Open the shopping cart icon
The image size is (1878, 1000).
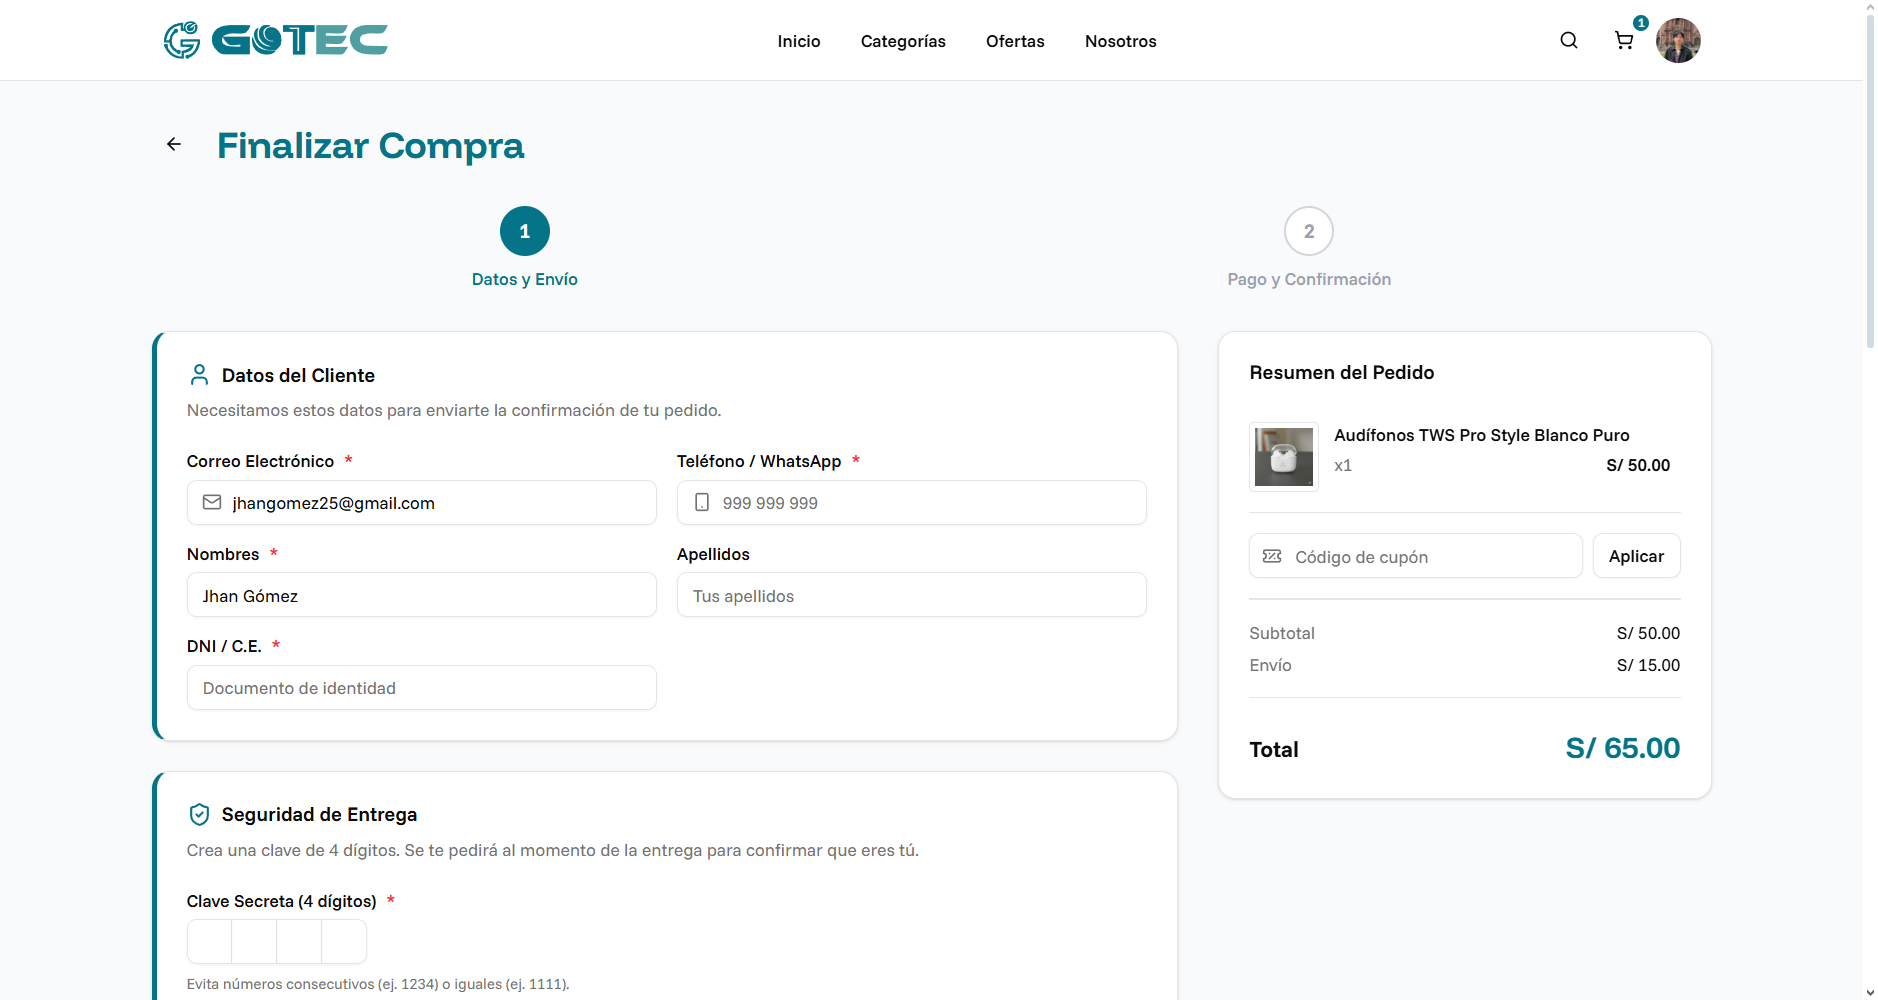click(x=1624, y=41)
